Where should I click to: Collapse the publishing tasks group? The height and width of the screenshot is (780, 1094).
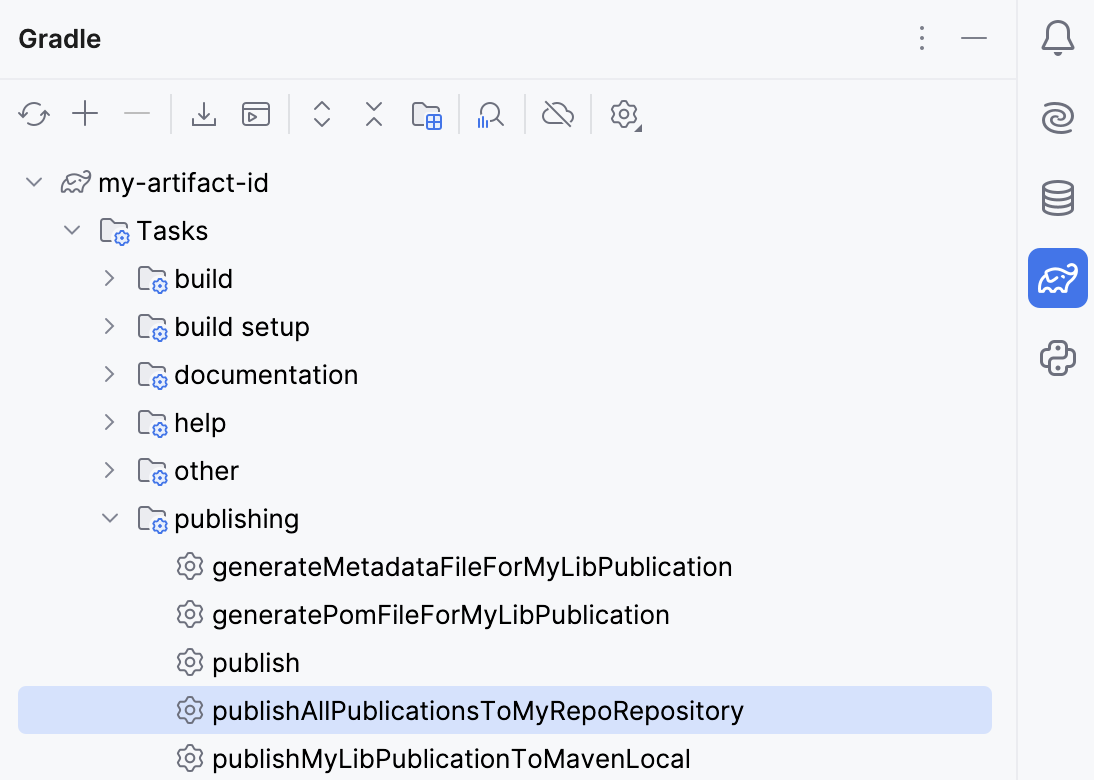coord(110,518)
